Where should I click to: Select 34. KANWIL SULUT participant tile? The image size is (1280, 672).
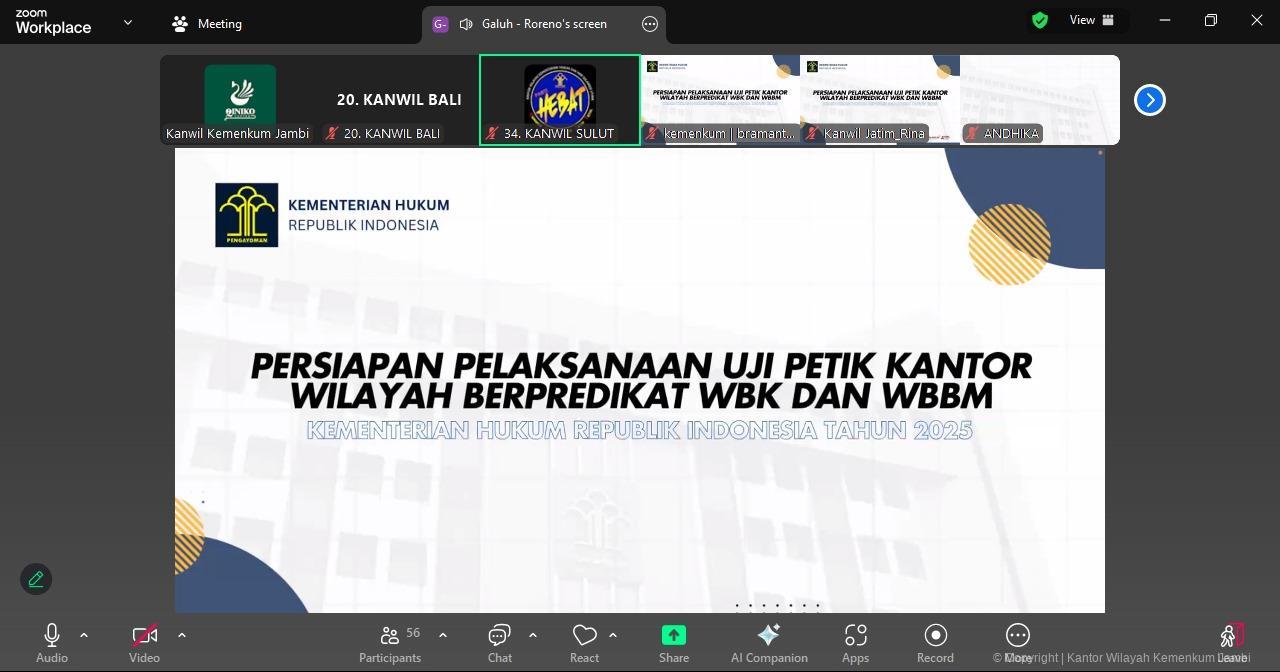(560, 100)
